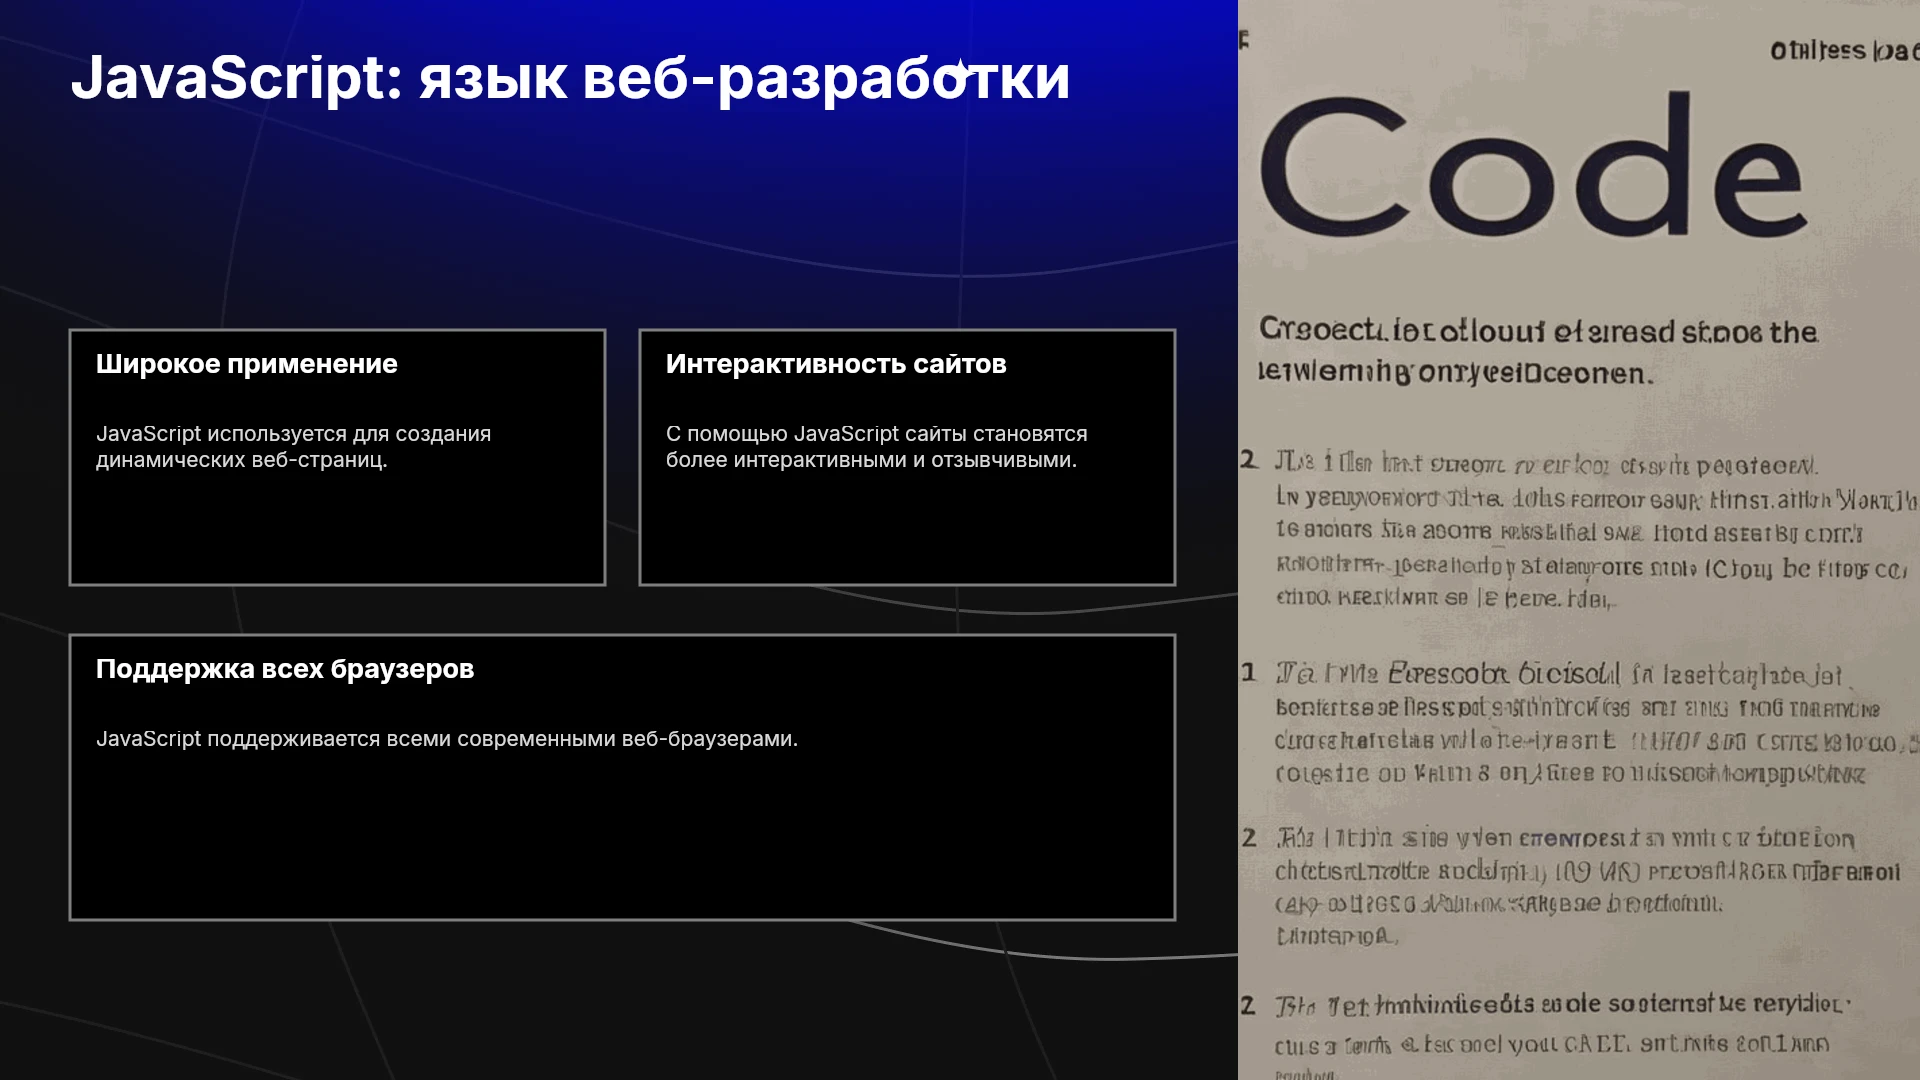This screenshot has height=1080, width=1920.
Task: Click the third numbered paragraph in the image
Action: coord(1570,886)
